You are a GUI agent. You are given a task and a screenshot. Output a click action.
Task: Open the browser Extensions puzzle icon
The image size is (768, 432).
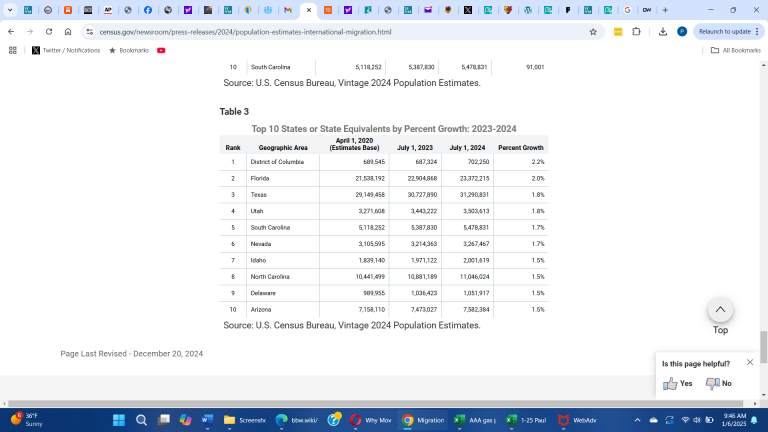[636, 31]
